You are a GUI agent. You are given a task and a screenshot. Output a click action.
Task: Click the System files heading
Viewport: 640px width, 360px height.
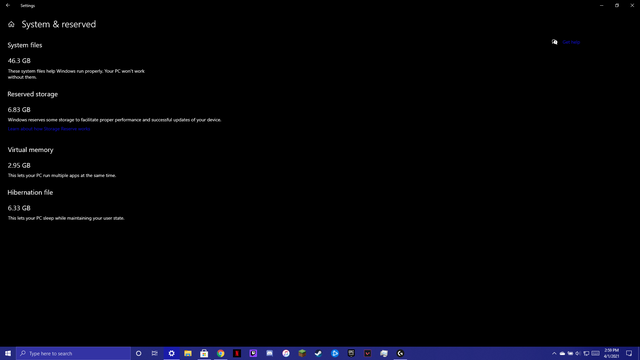[25, 45]
